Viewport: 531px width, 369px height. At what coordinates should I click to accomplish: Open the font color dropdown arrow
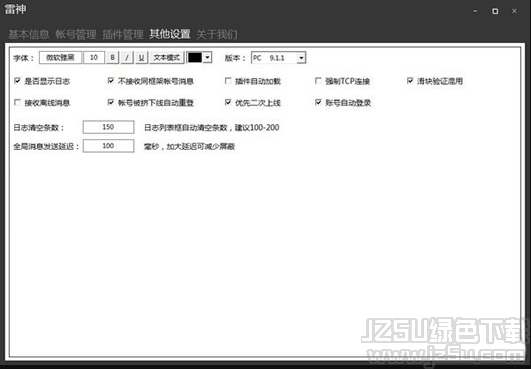click(207, 58)
